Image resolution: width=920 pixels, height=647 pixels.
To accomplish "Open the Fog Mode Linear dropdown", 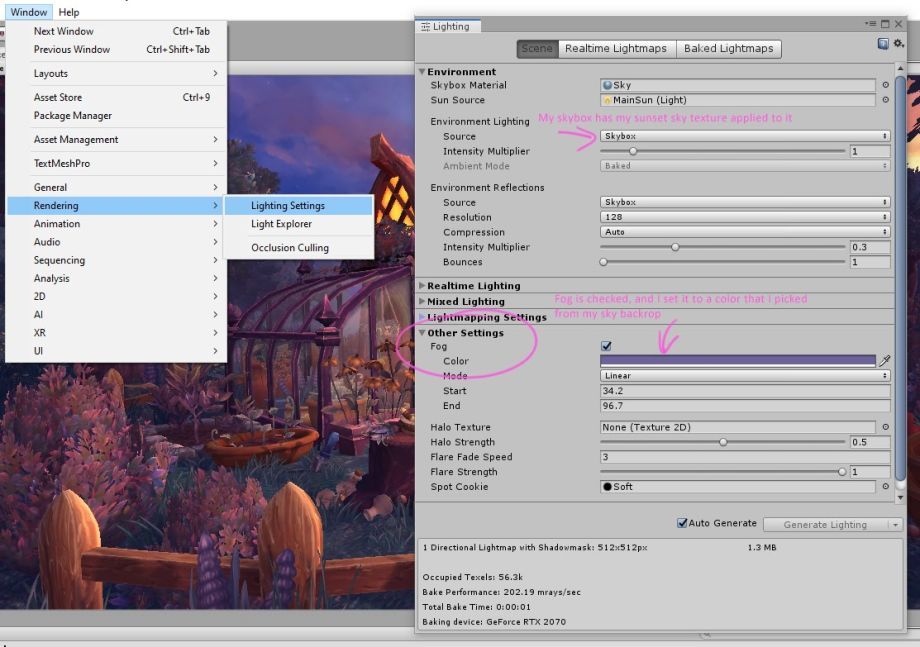I will (x=745, y=375).
